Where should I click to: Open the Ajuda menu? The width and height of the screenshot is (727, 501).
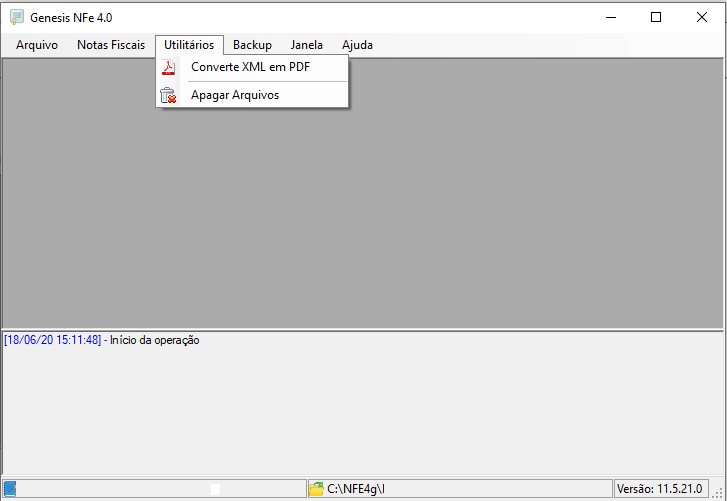coord(357,45)
